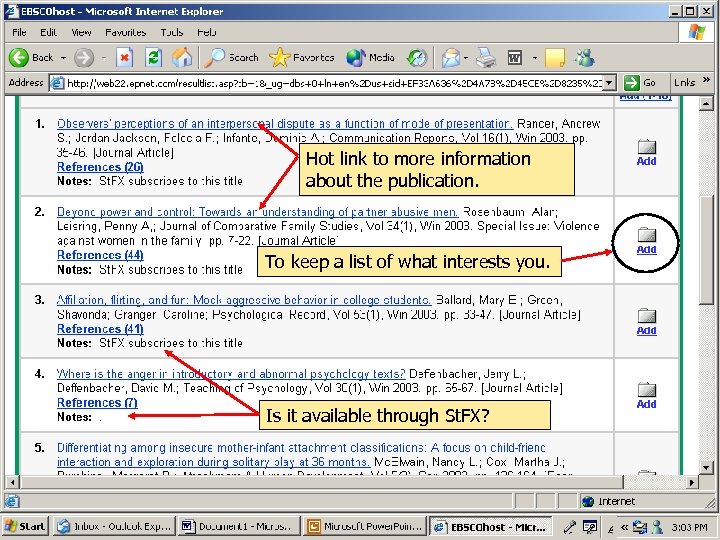Click the horizontal scrollbar left arrow

(x=12, y=482)
